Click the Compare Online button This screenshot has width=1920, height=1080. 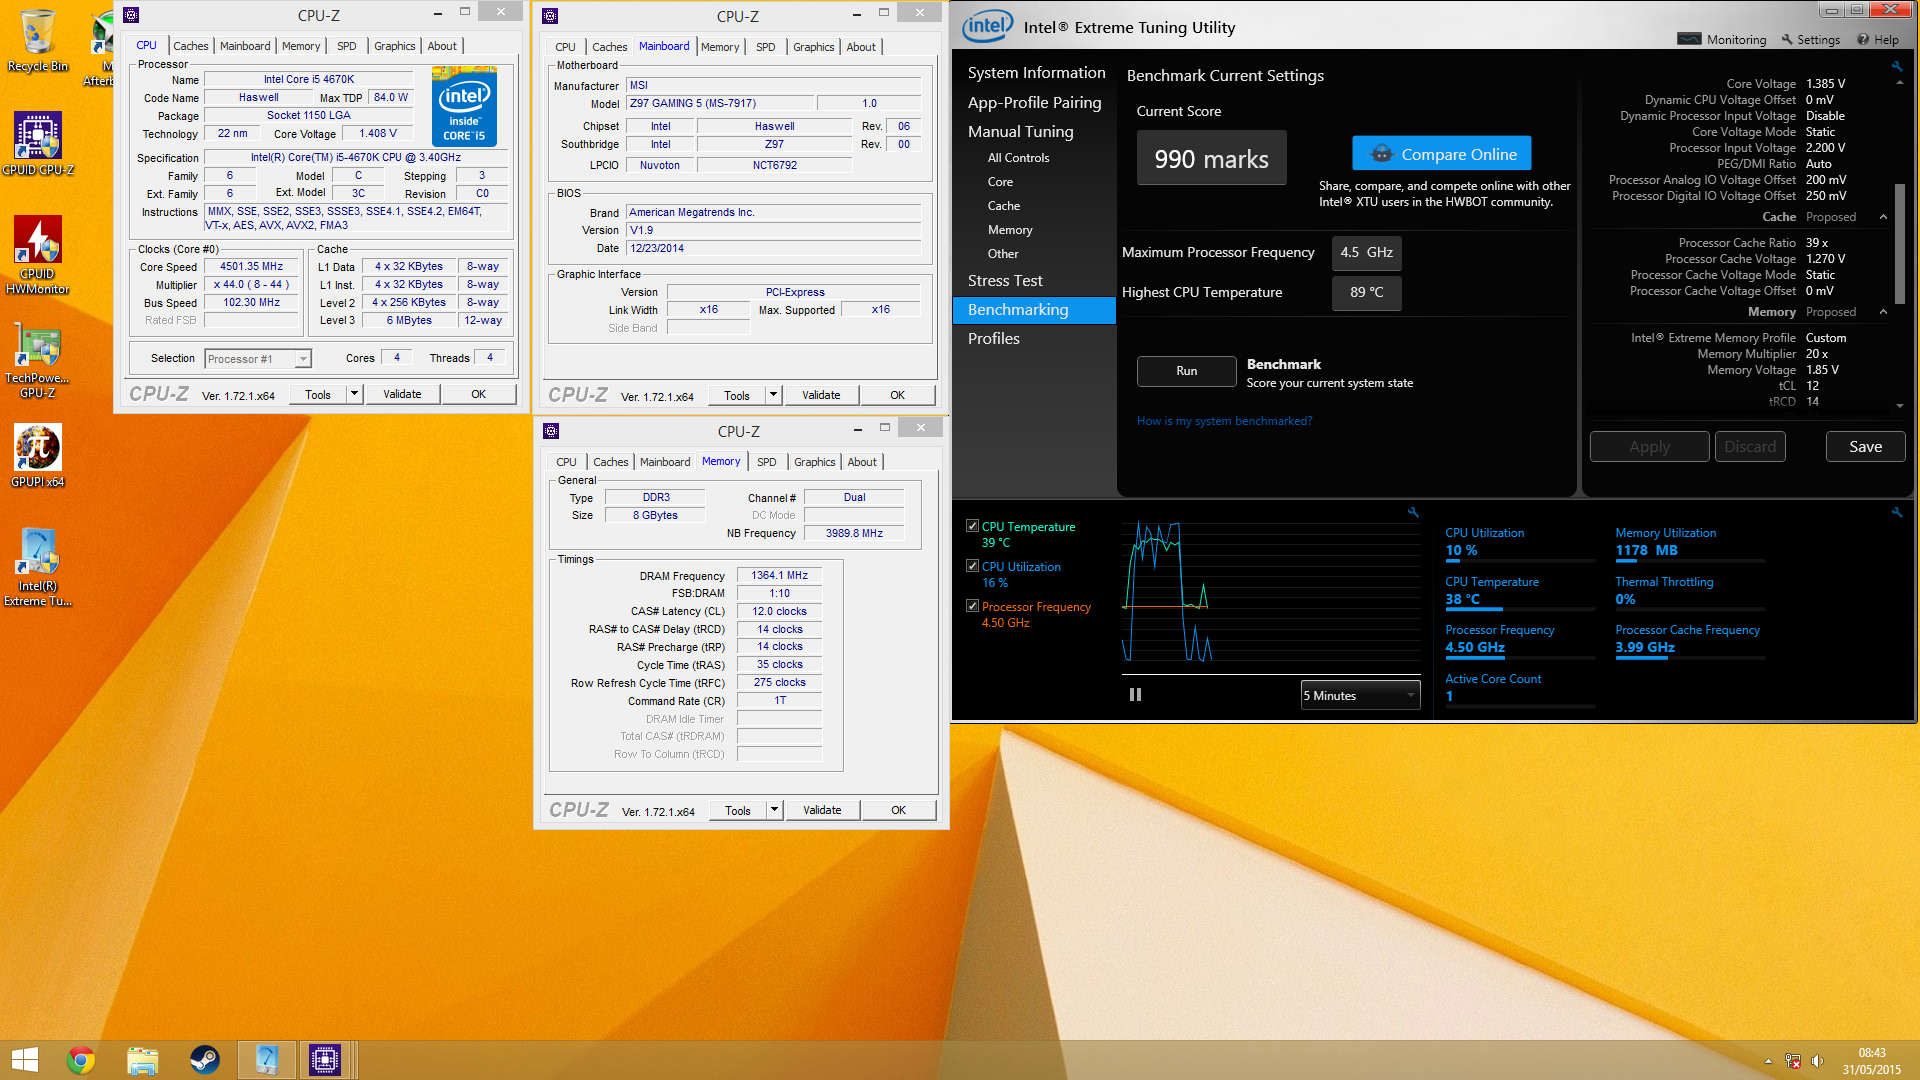pyautogui.click(x=1442, y=154)
